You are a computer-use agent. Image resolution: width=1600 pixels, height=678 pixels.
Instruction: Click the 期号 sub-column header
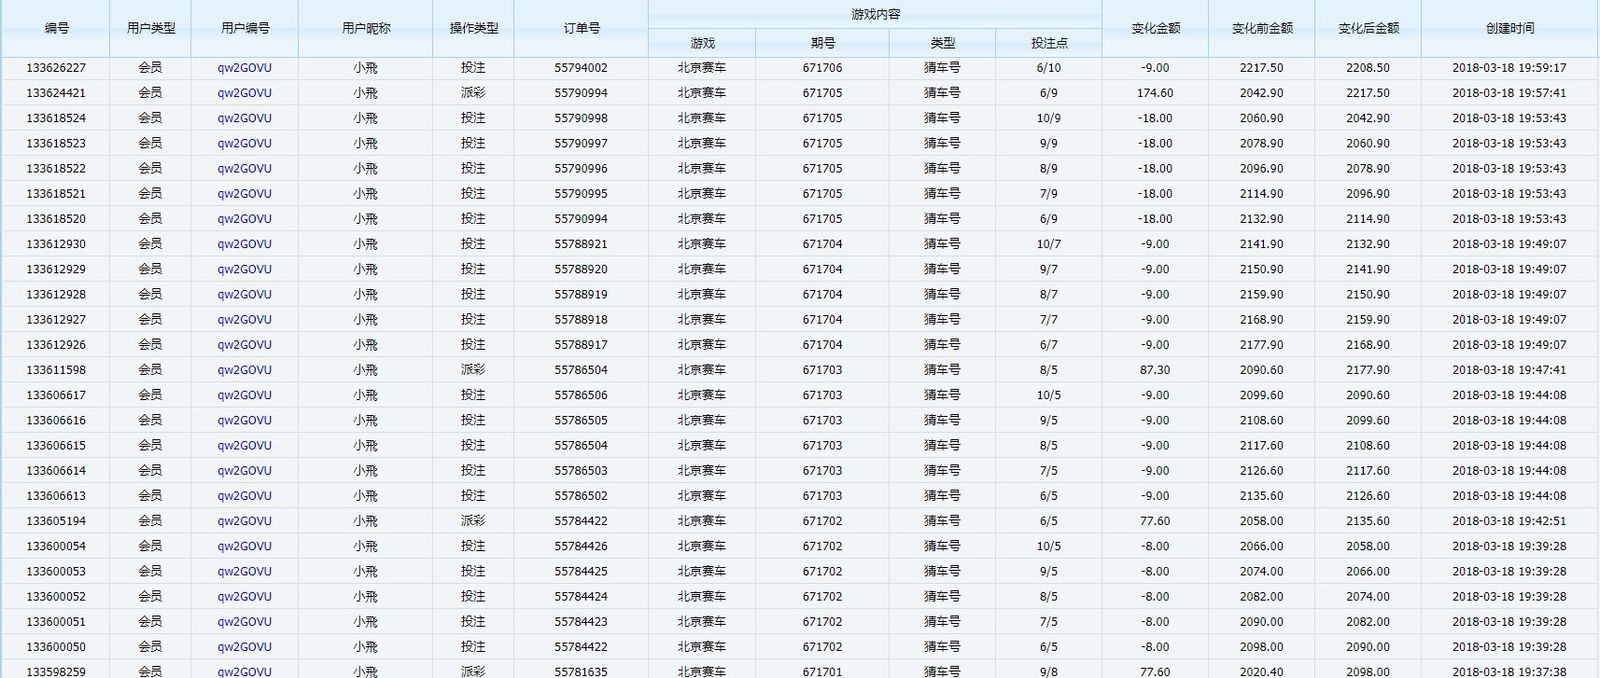click(823, 43)
